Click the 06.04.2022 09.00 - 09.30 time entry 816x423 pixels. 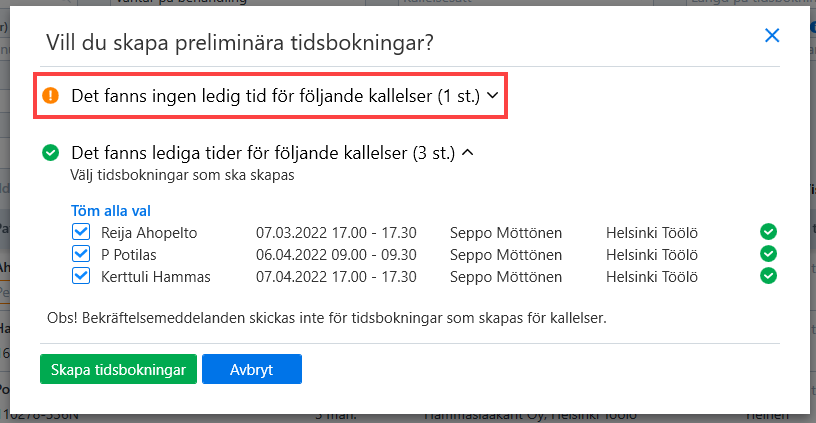click(x=336, y=254)
